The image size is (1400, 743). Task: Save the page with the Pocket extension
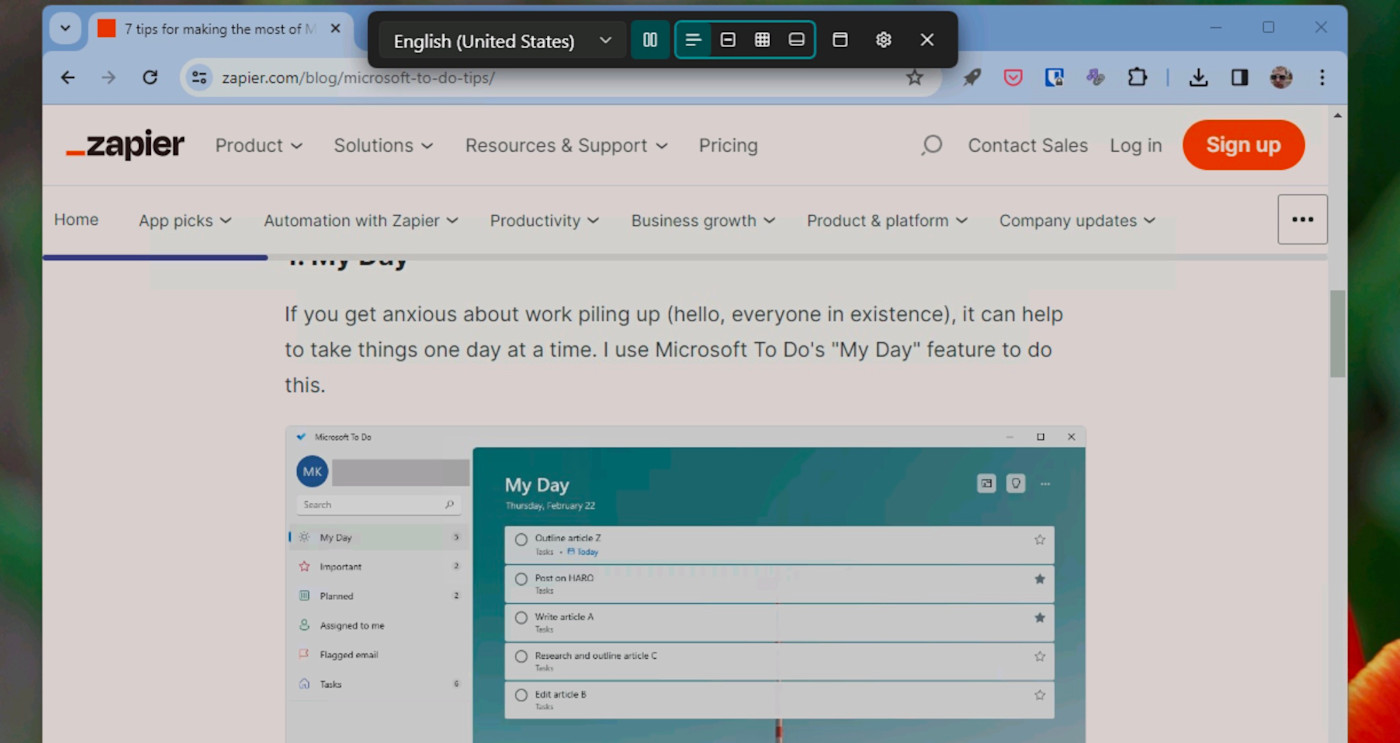click(1013, 77)
